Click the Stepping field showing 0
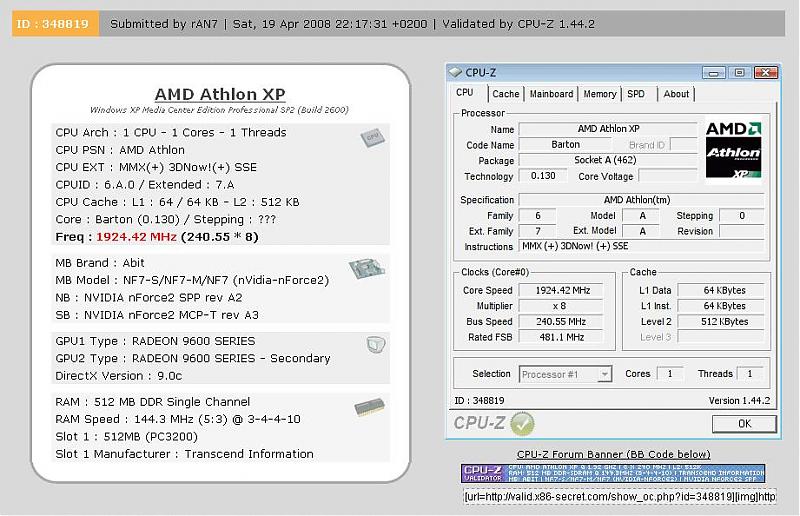This screenshot has width=800, height=516. point(742,216)
